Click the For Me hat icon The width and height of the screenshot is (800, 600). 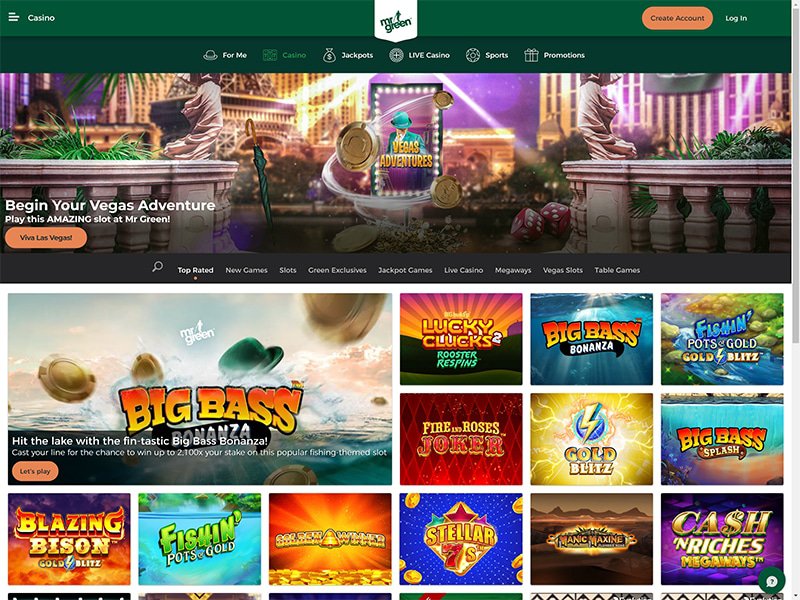210,55
